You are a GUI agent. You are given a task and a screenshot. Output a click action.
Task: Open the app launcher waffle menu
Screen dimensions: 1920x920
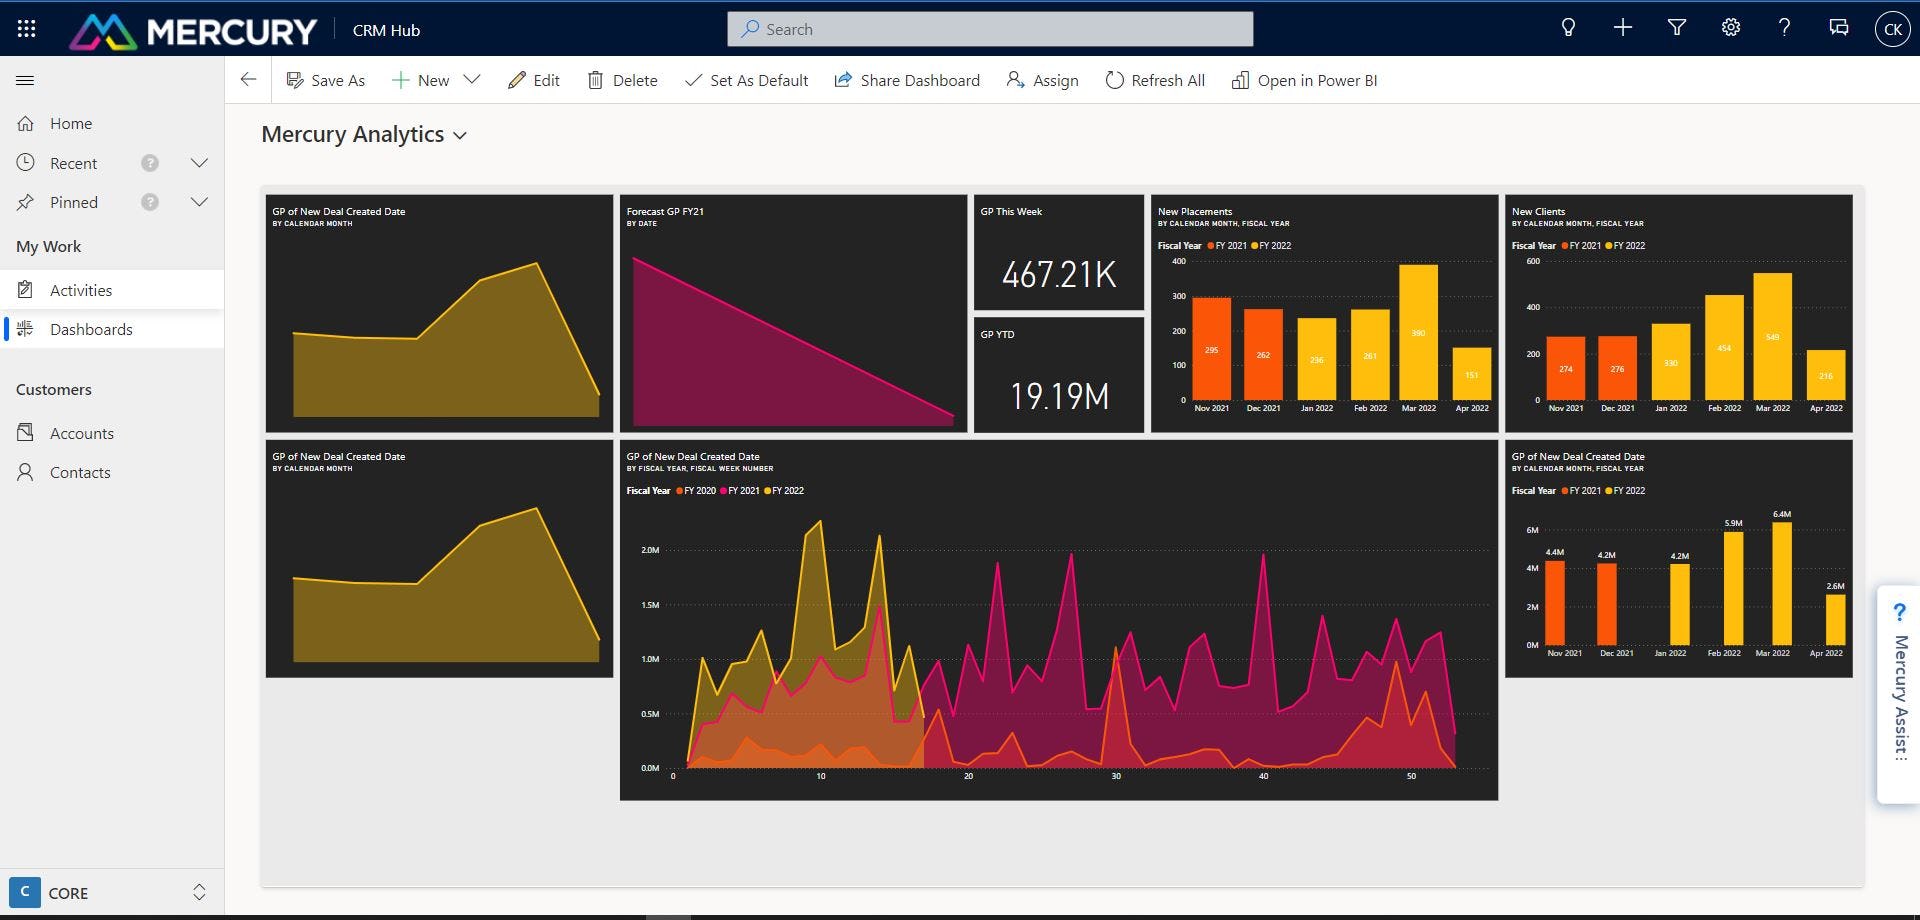(26, 28)
